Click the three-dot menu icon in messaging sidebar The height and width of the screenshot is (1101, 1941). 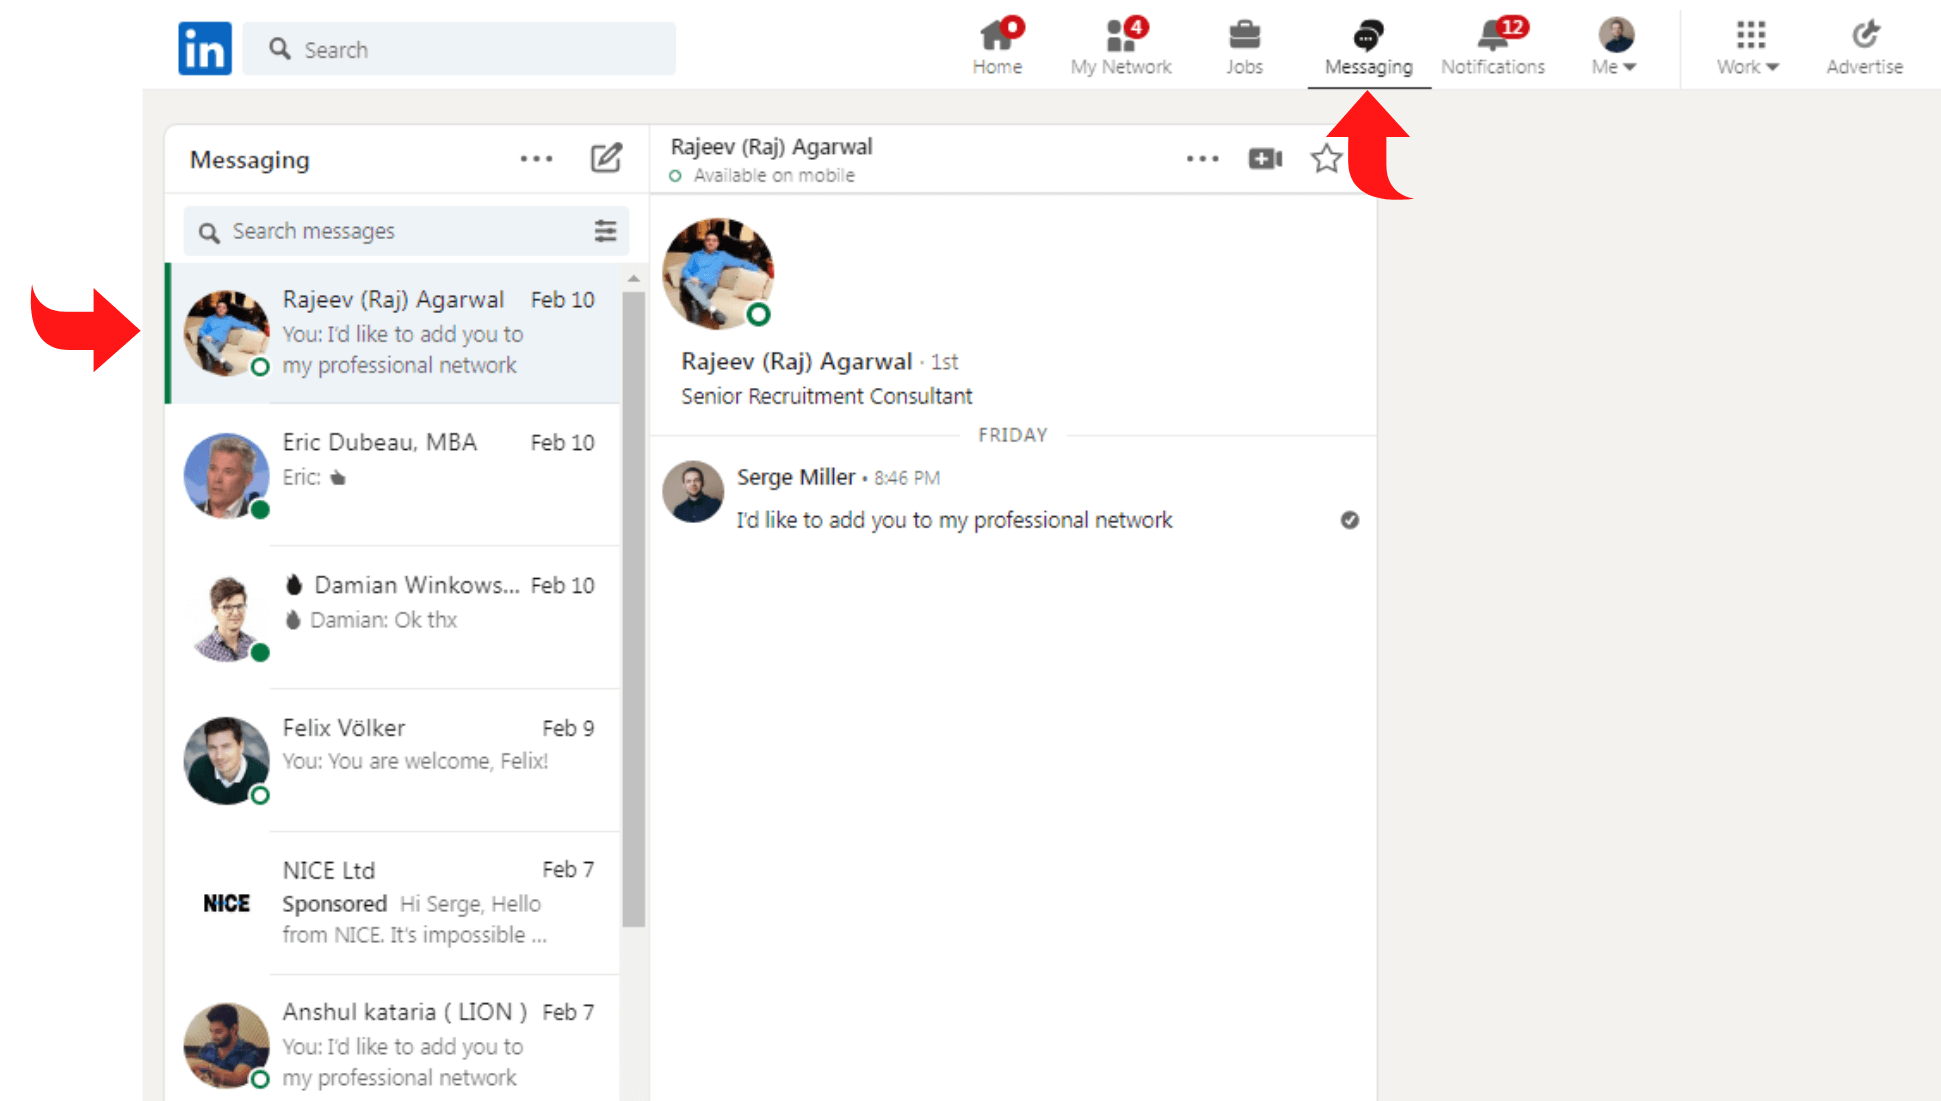(x=535, y=157)
